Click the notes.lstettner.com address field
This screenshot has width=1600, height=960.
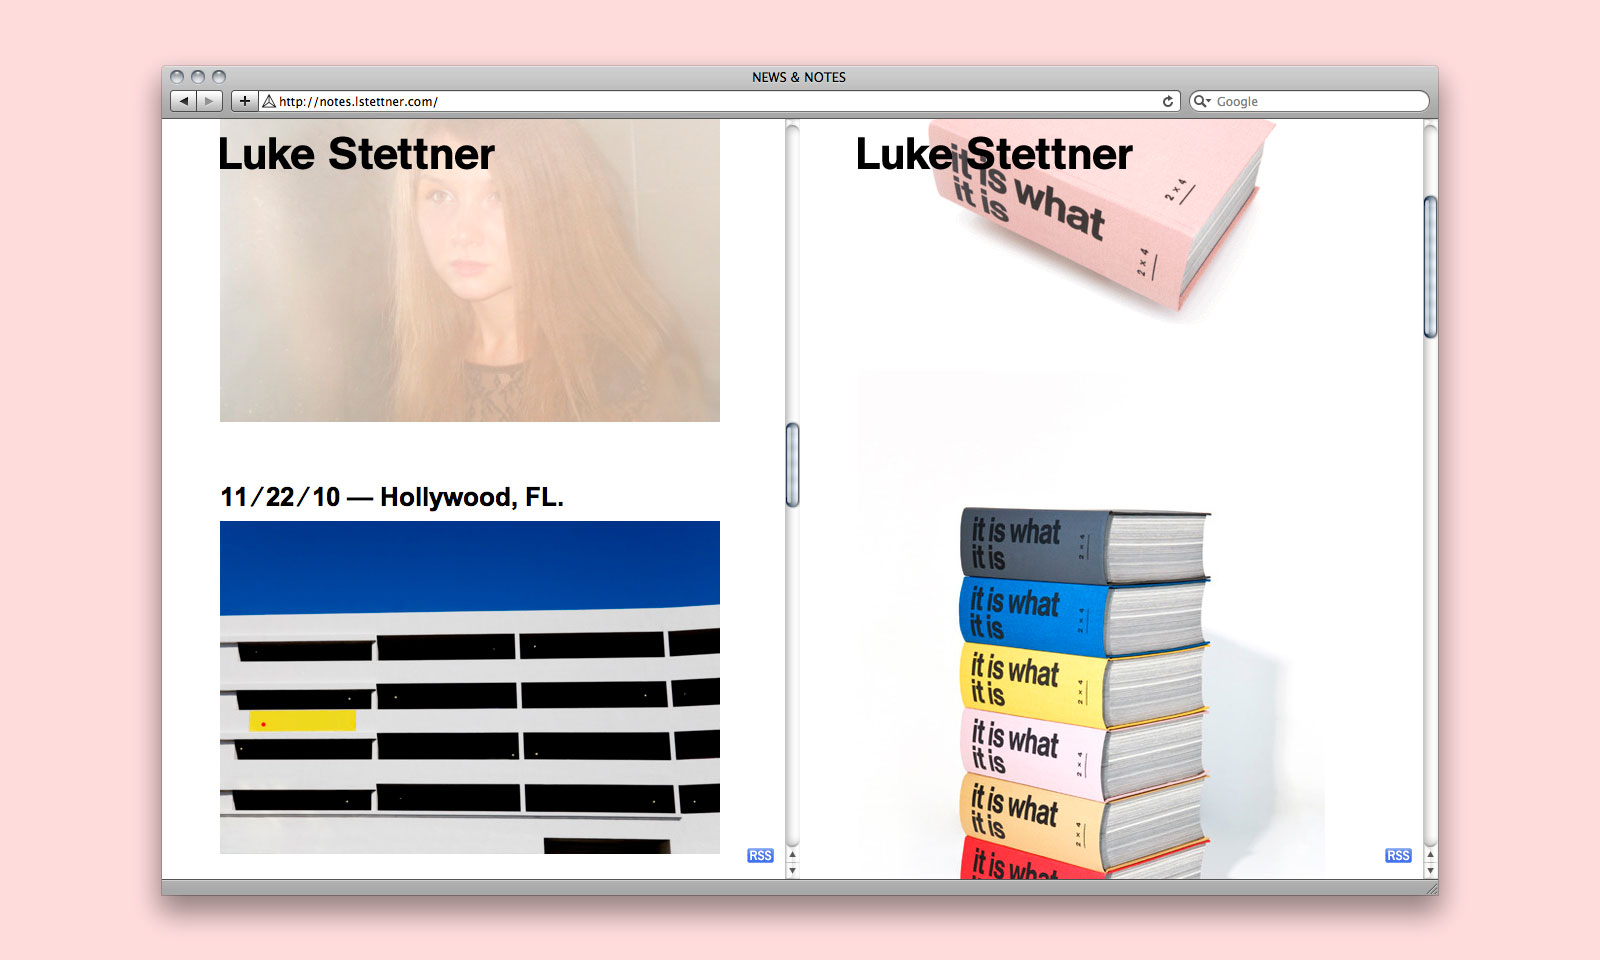[x=700, y=101]
